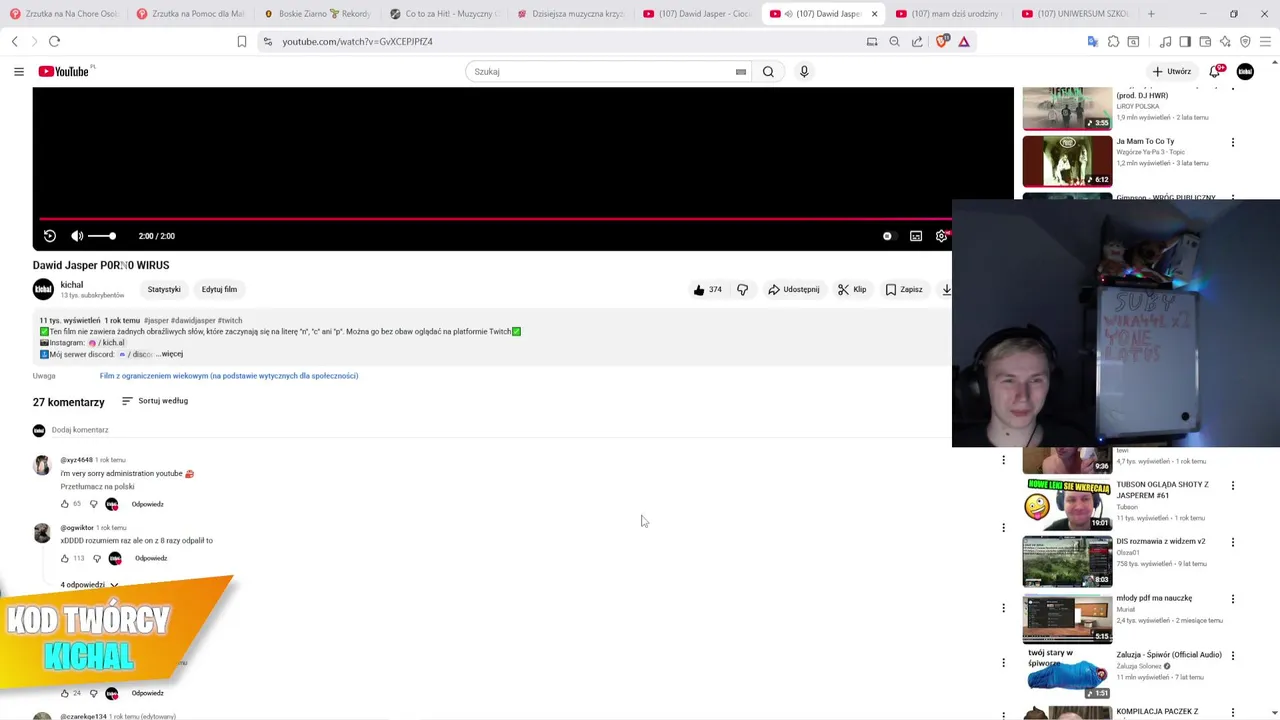Dislike the Dawid Jasper video
This screenshot has height=720, width=1280.
(742, 290)
